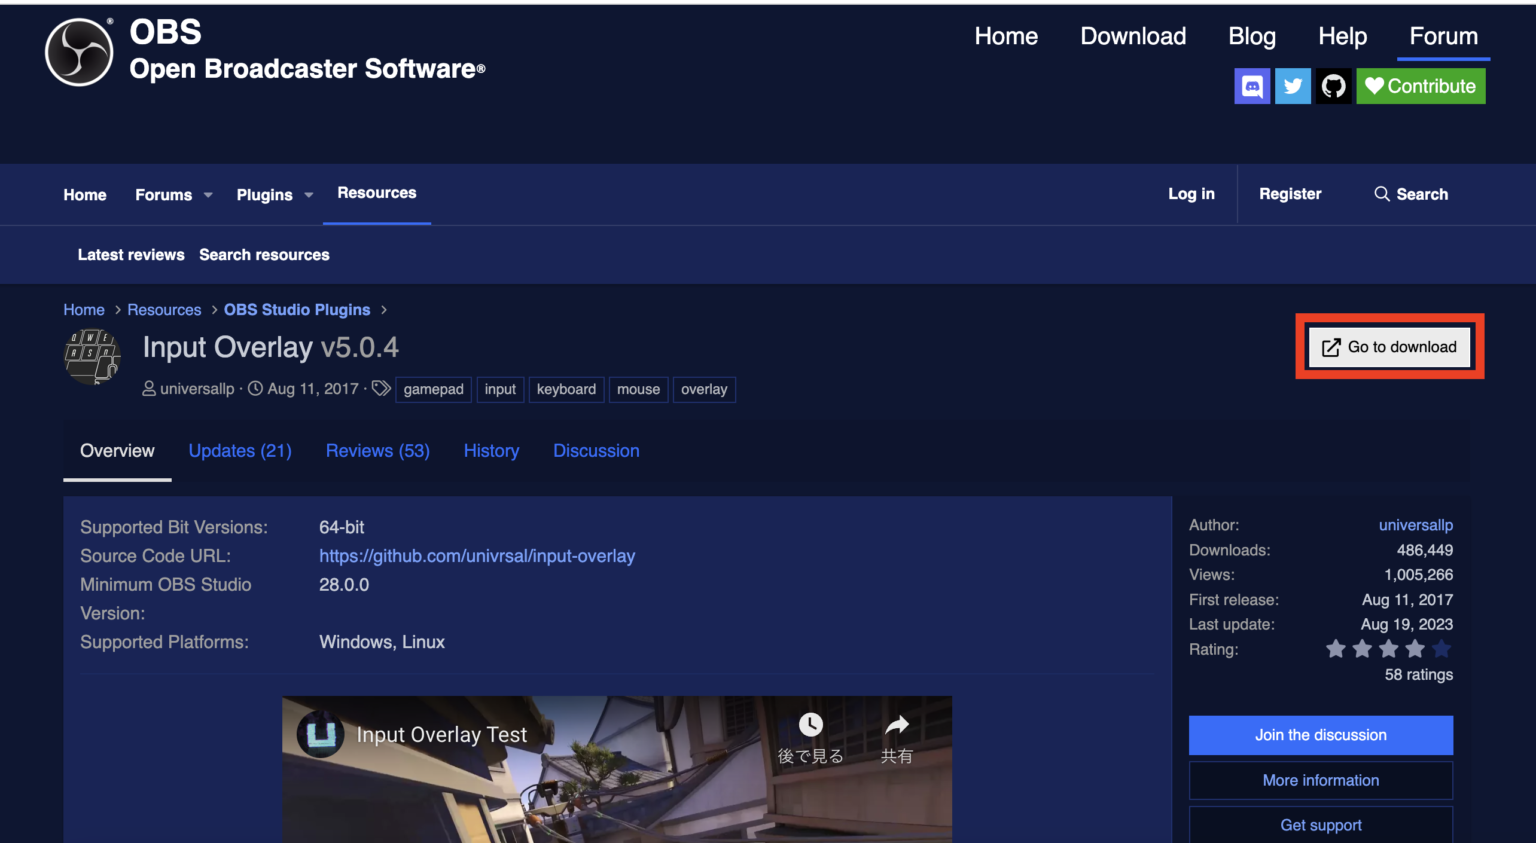Image resolution: width=1536 pixels, height=843 pixels.
Task: Switch to the History tab
Action: tap(491, 451)
